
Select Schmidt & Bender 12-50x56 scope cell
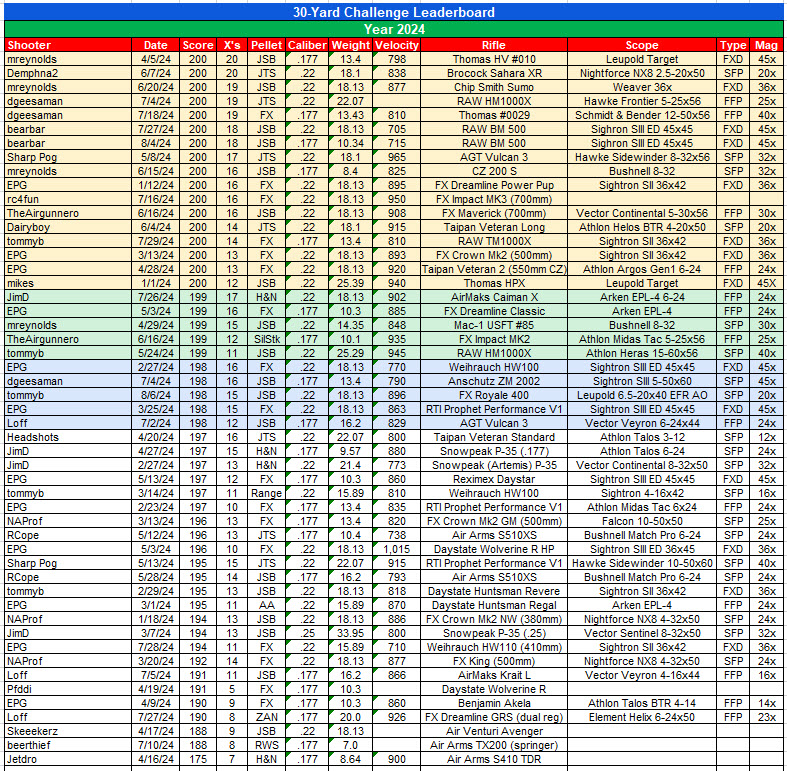[x=642, y=115]
